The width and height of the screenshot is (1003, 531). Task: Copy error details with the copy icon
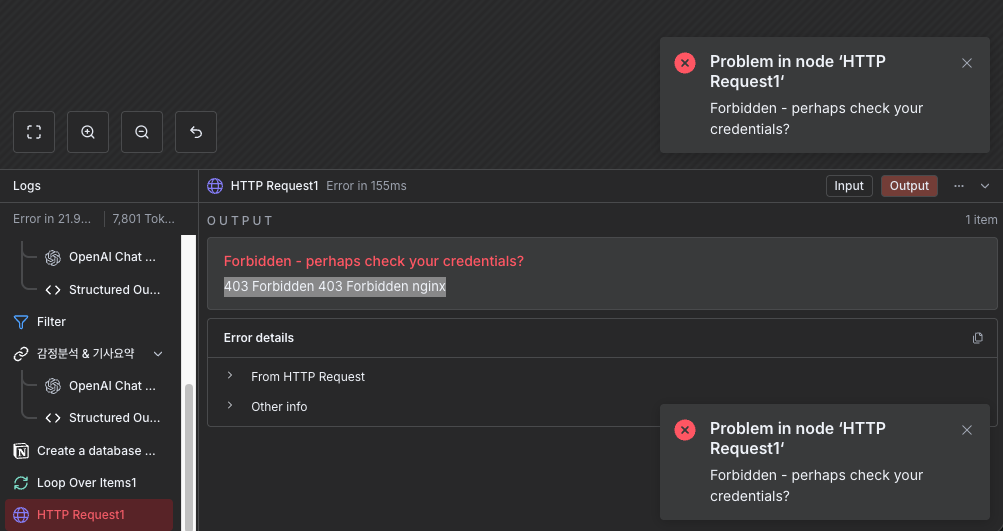click(978, 338)
